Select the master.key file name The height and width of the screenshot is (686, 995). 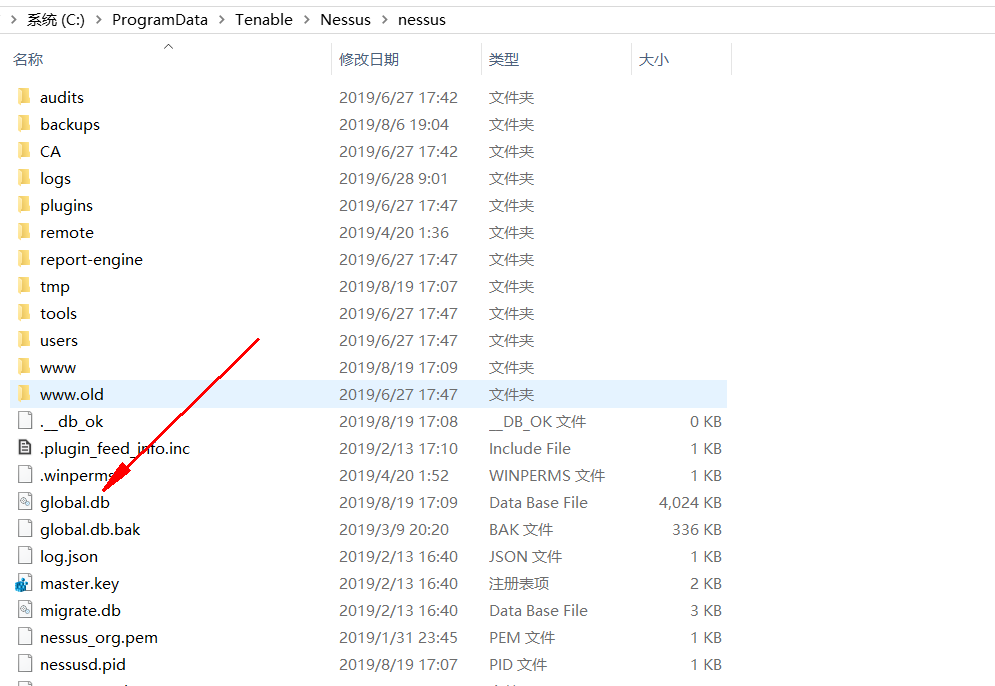(79, 583)
